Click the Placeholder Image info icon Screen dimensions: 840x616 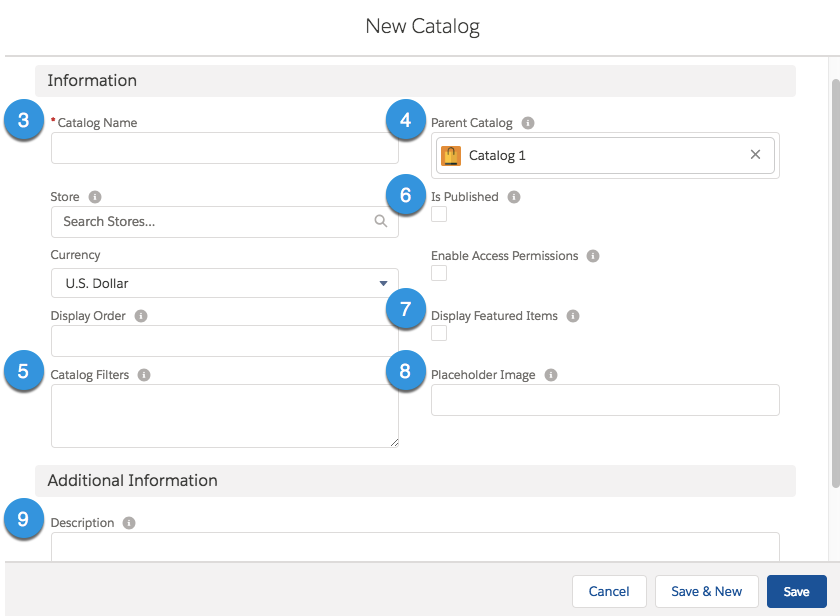(551, 375)
